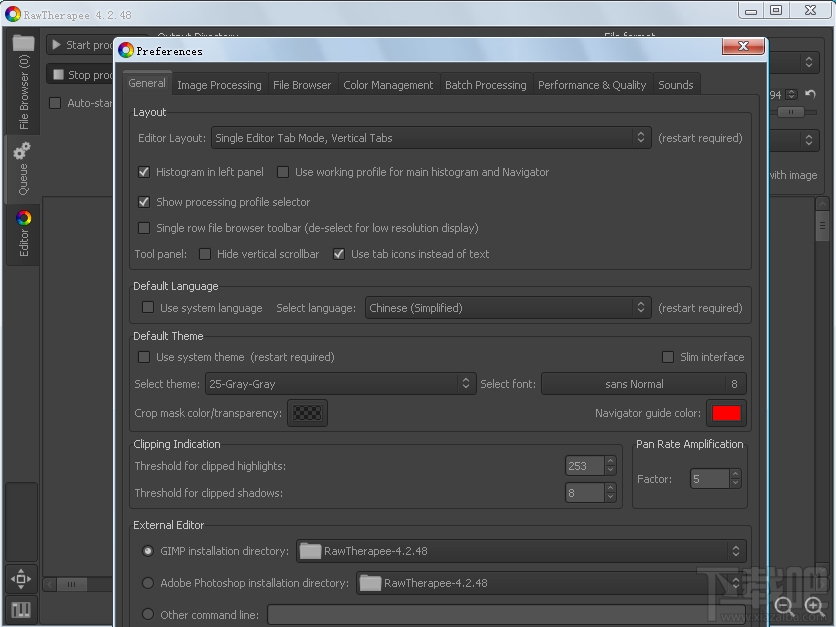The height and width of the screenshot is (627, 836).
Task: Enable Single row file browser toolbar
Action: tap(144, 228)
